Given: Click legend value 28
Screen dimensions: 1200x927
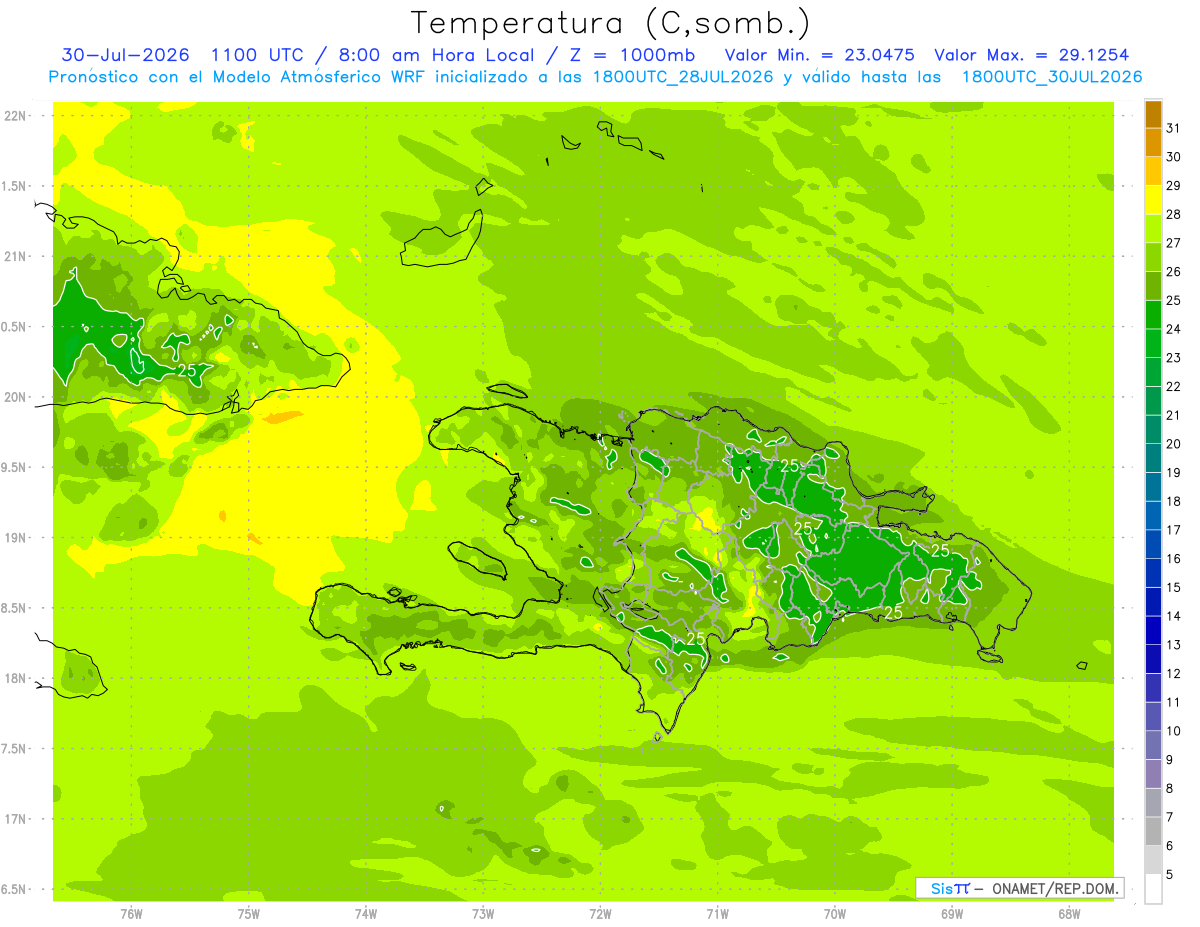Looking at the screenshot, I should [x=1174, y=214].
